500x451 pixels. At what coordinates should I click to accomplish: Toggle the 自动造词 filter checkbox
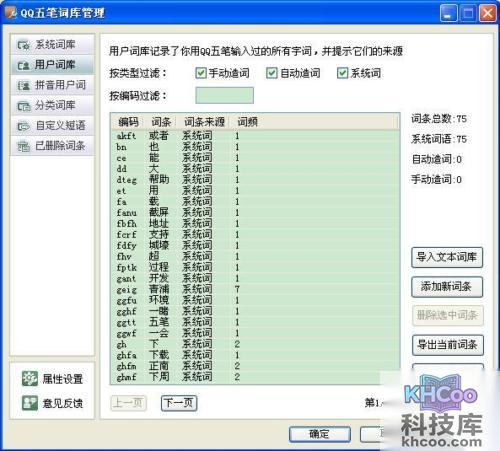(271, 73)
